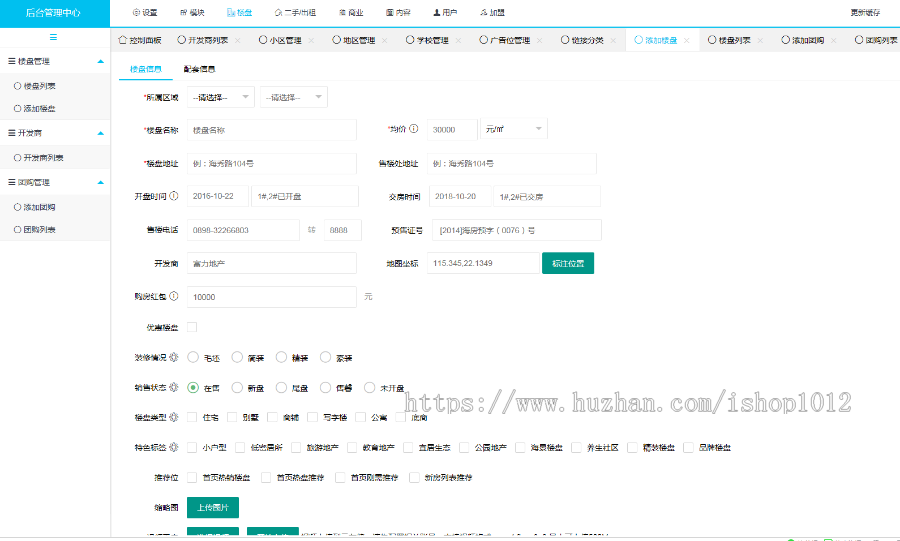Open the first 所属区域 dropdown
900x541 pixels.
coord(220,97)
